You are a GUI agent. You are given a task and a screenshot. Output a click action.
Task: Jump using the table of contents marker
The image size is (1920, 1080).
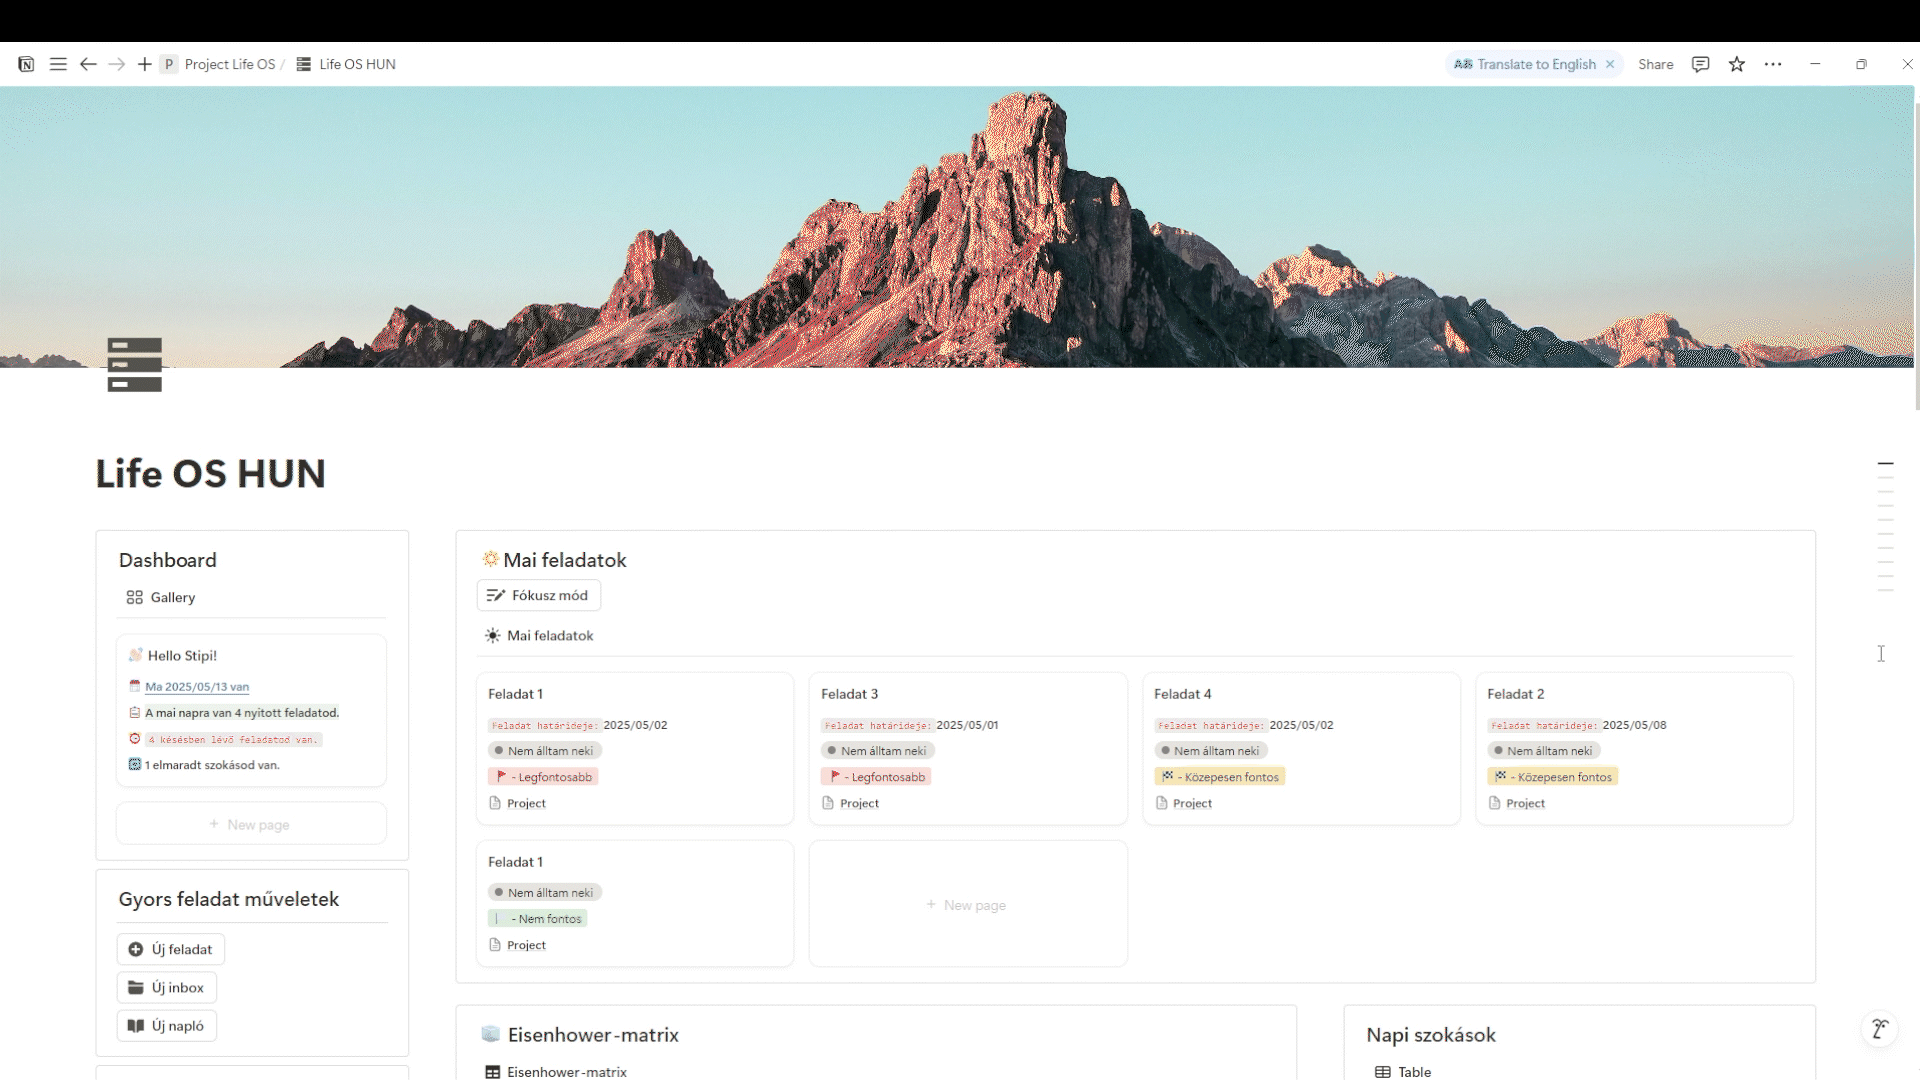click(x=1885, y=464)
